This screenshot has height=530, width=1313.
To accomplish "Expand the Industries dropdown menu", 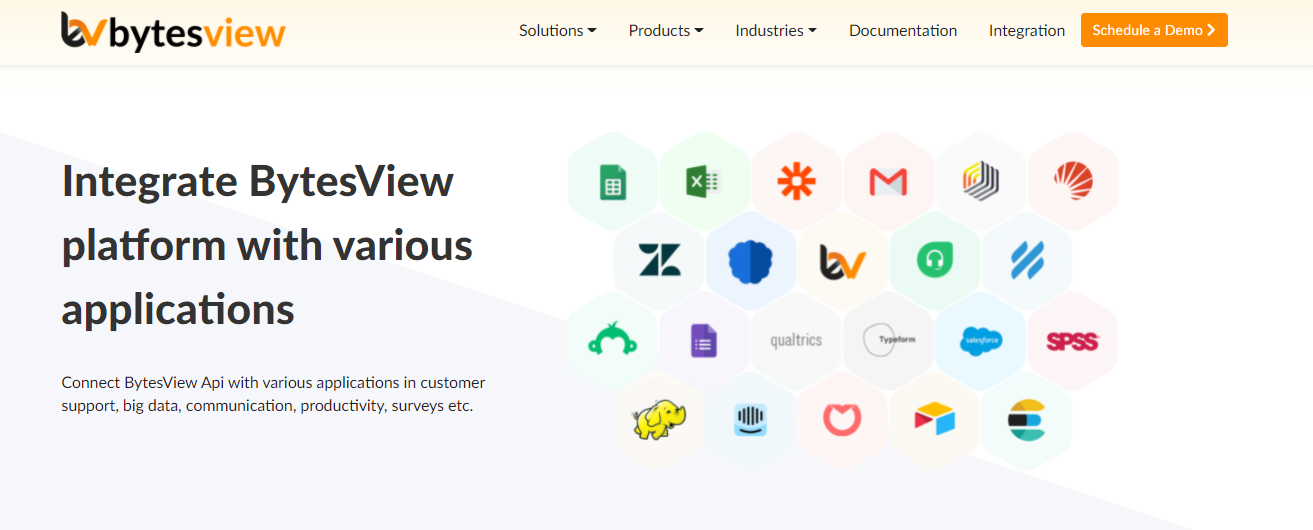I will (776, 30).
